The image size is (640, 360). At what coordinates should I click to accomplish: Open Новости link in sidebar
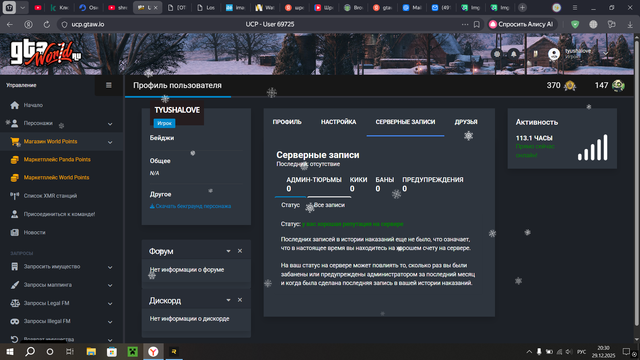[34, 233]
